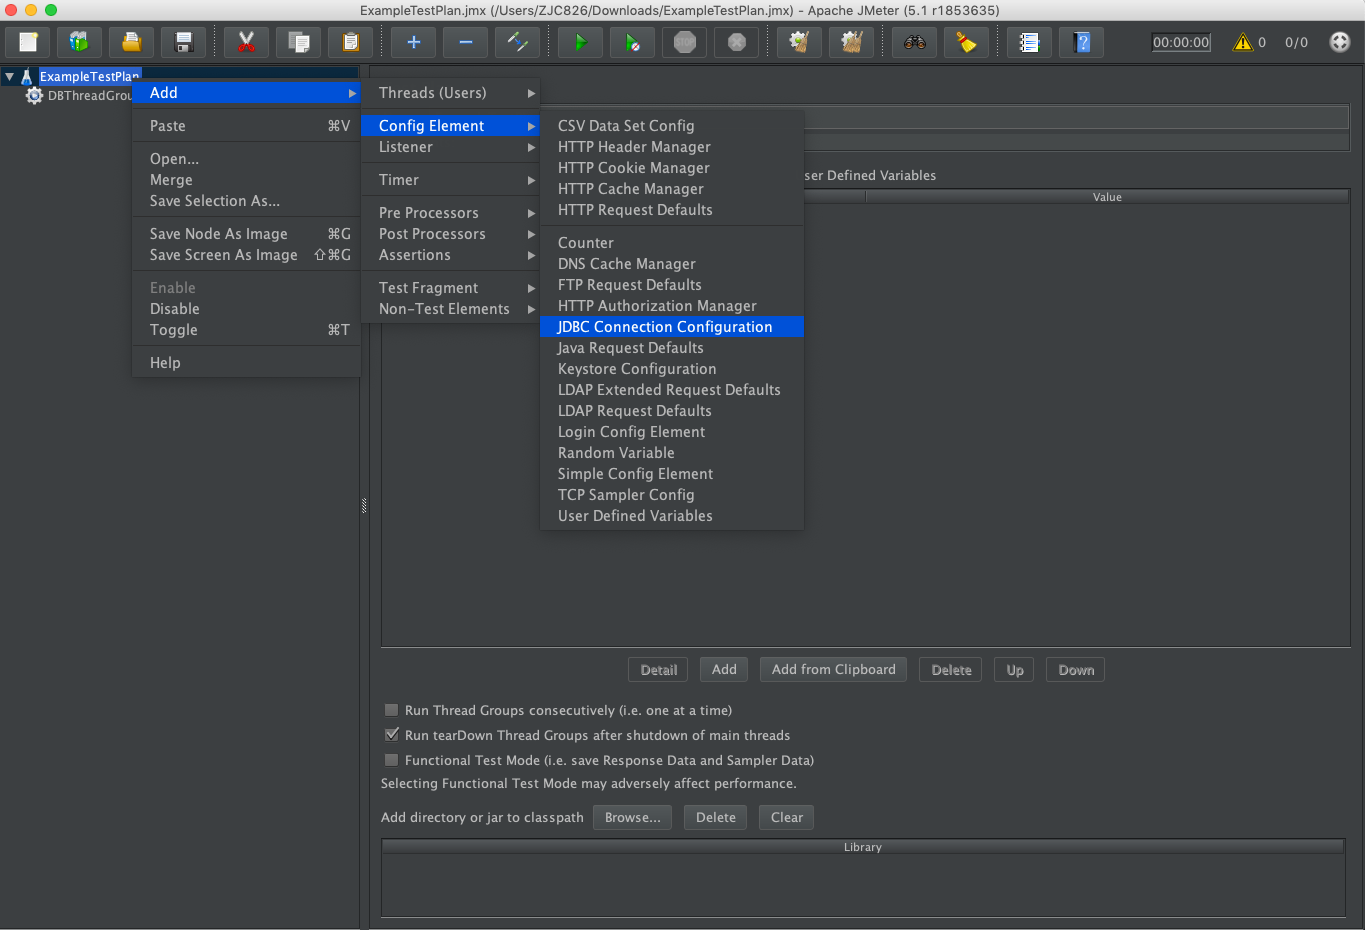The width and height of the screenshot is (1365, 930).
Task: Click the Expand All plus icon
Action: (x=413, y=42)
